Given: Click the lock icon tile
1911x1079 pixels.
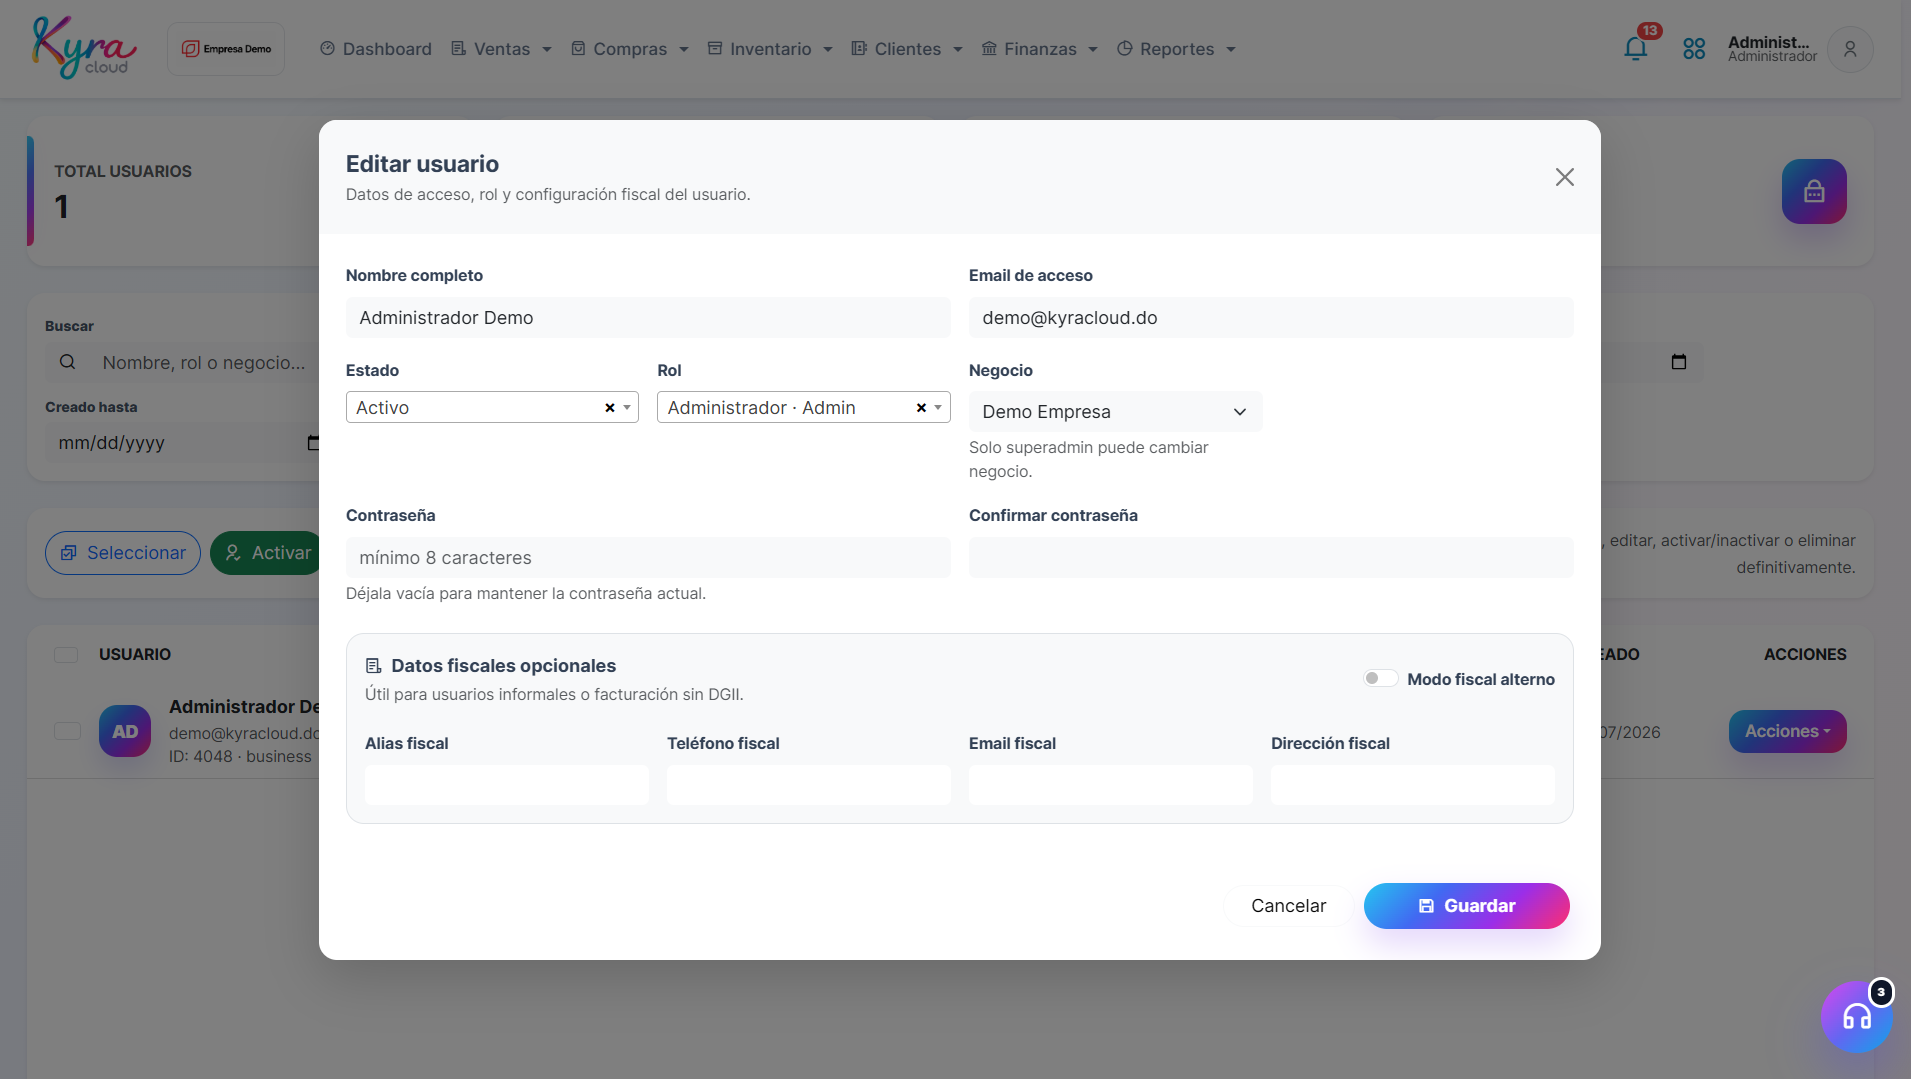Looking at the screenshot, I should pos(1814,191).
